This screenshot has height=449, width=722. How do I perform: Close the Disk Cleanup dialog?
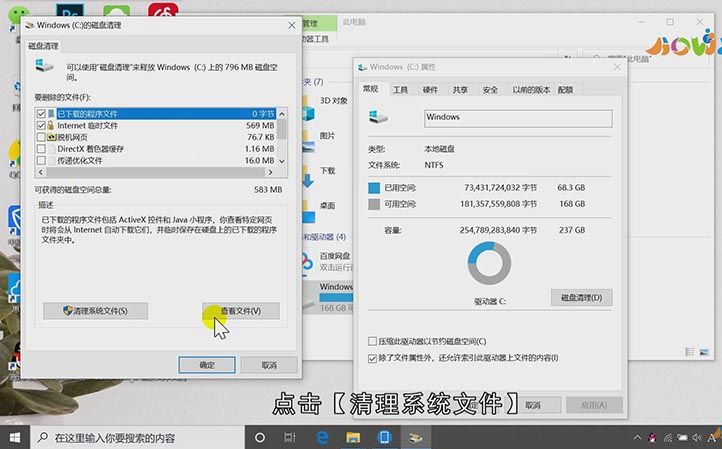(291, 25)
